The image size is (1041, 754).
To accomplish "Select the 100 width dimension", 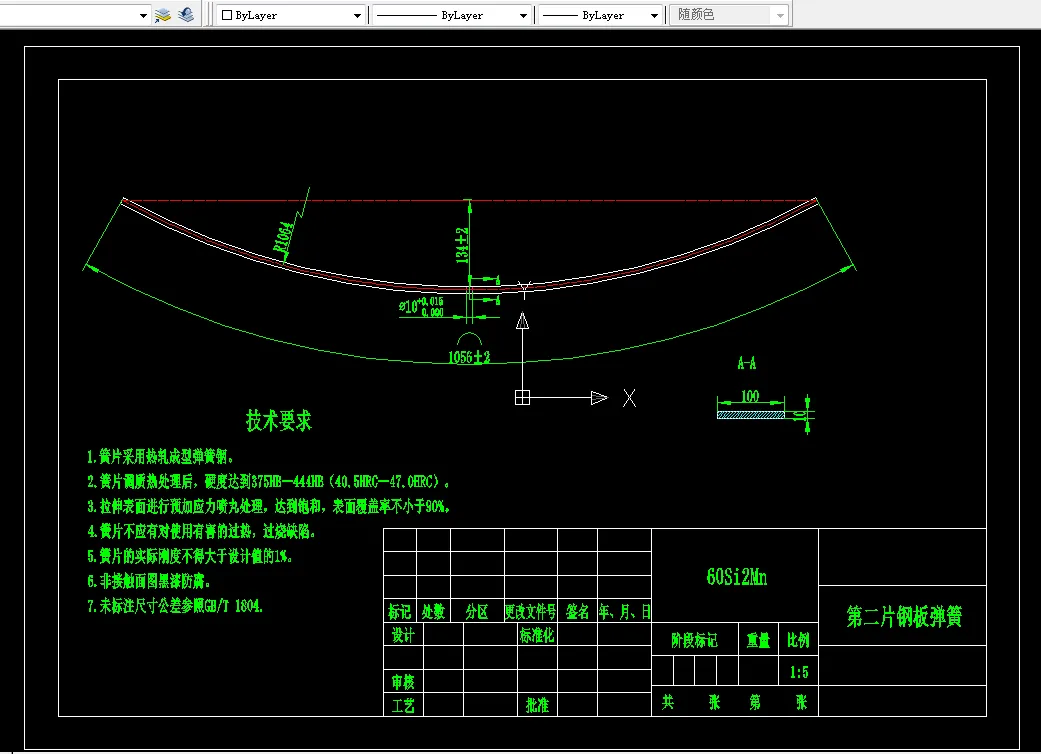I will [x=750, y=396].
